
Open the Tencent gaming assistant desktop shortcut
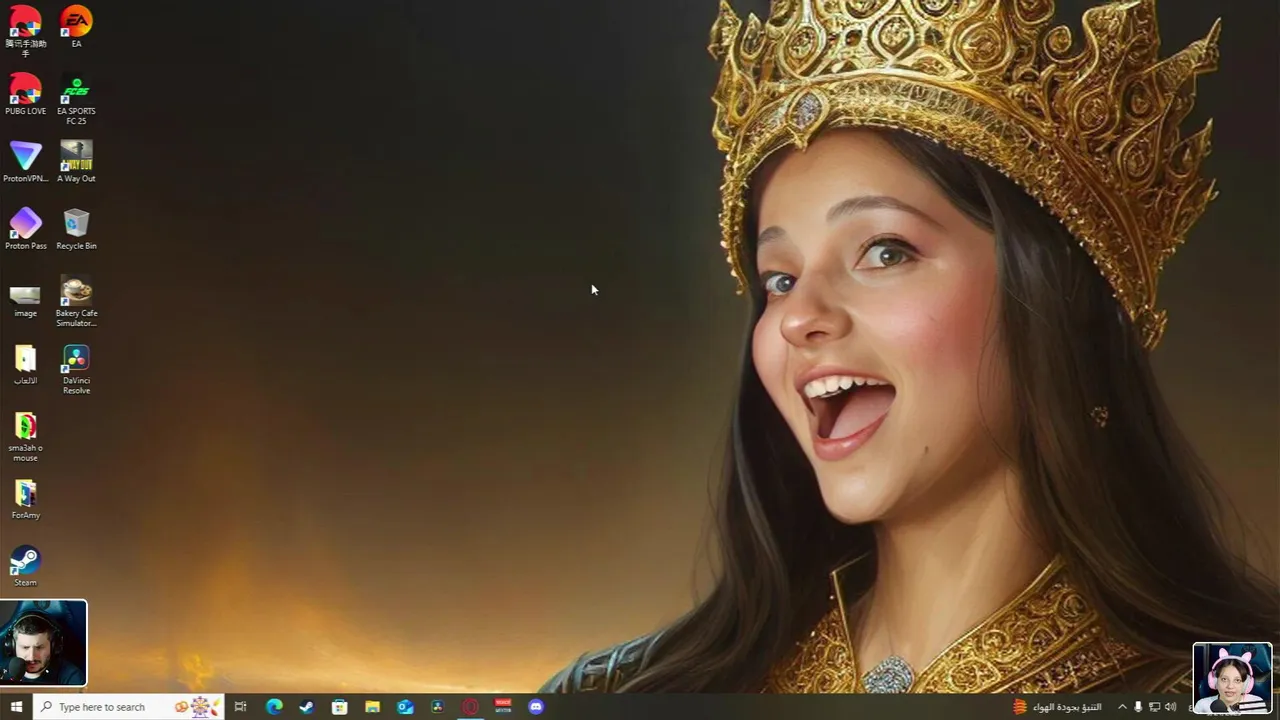pos(25,31)
